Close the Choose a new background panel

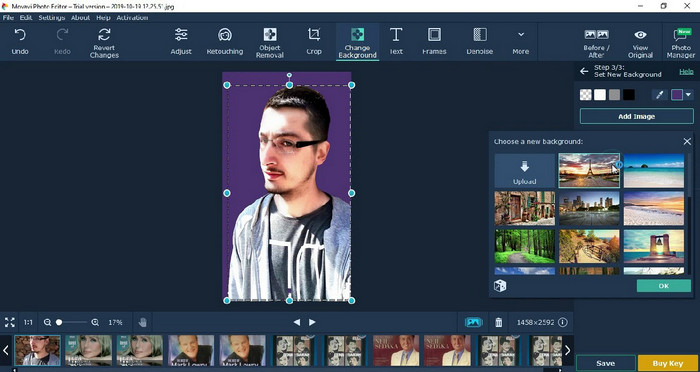point(687,142)
